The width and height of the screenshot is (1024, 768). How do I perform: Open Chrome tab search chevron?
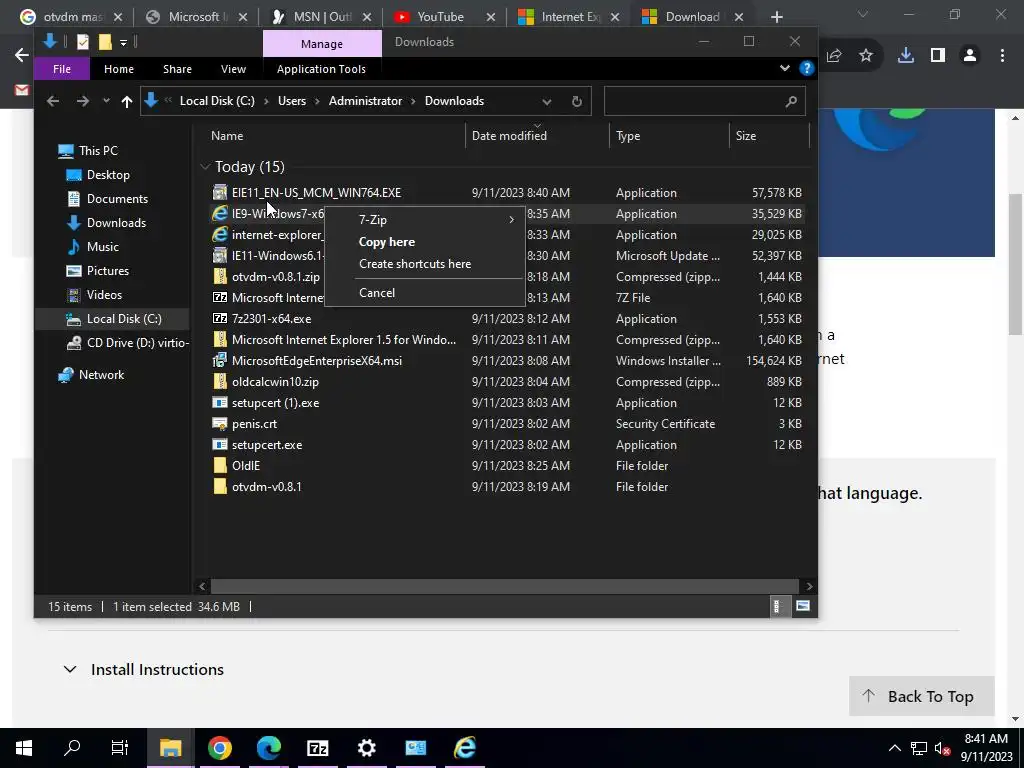tap(863, 14)
